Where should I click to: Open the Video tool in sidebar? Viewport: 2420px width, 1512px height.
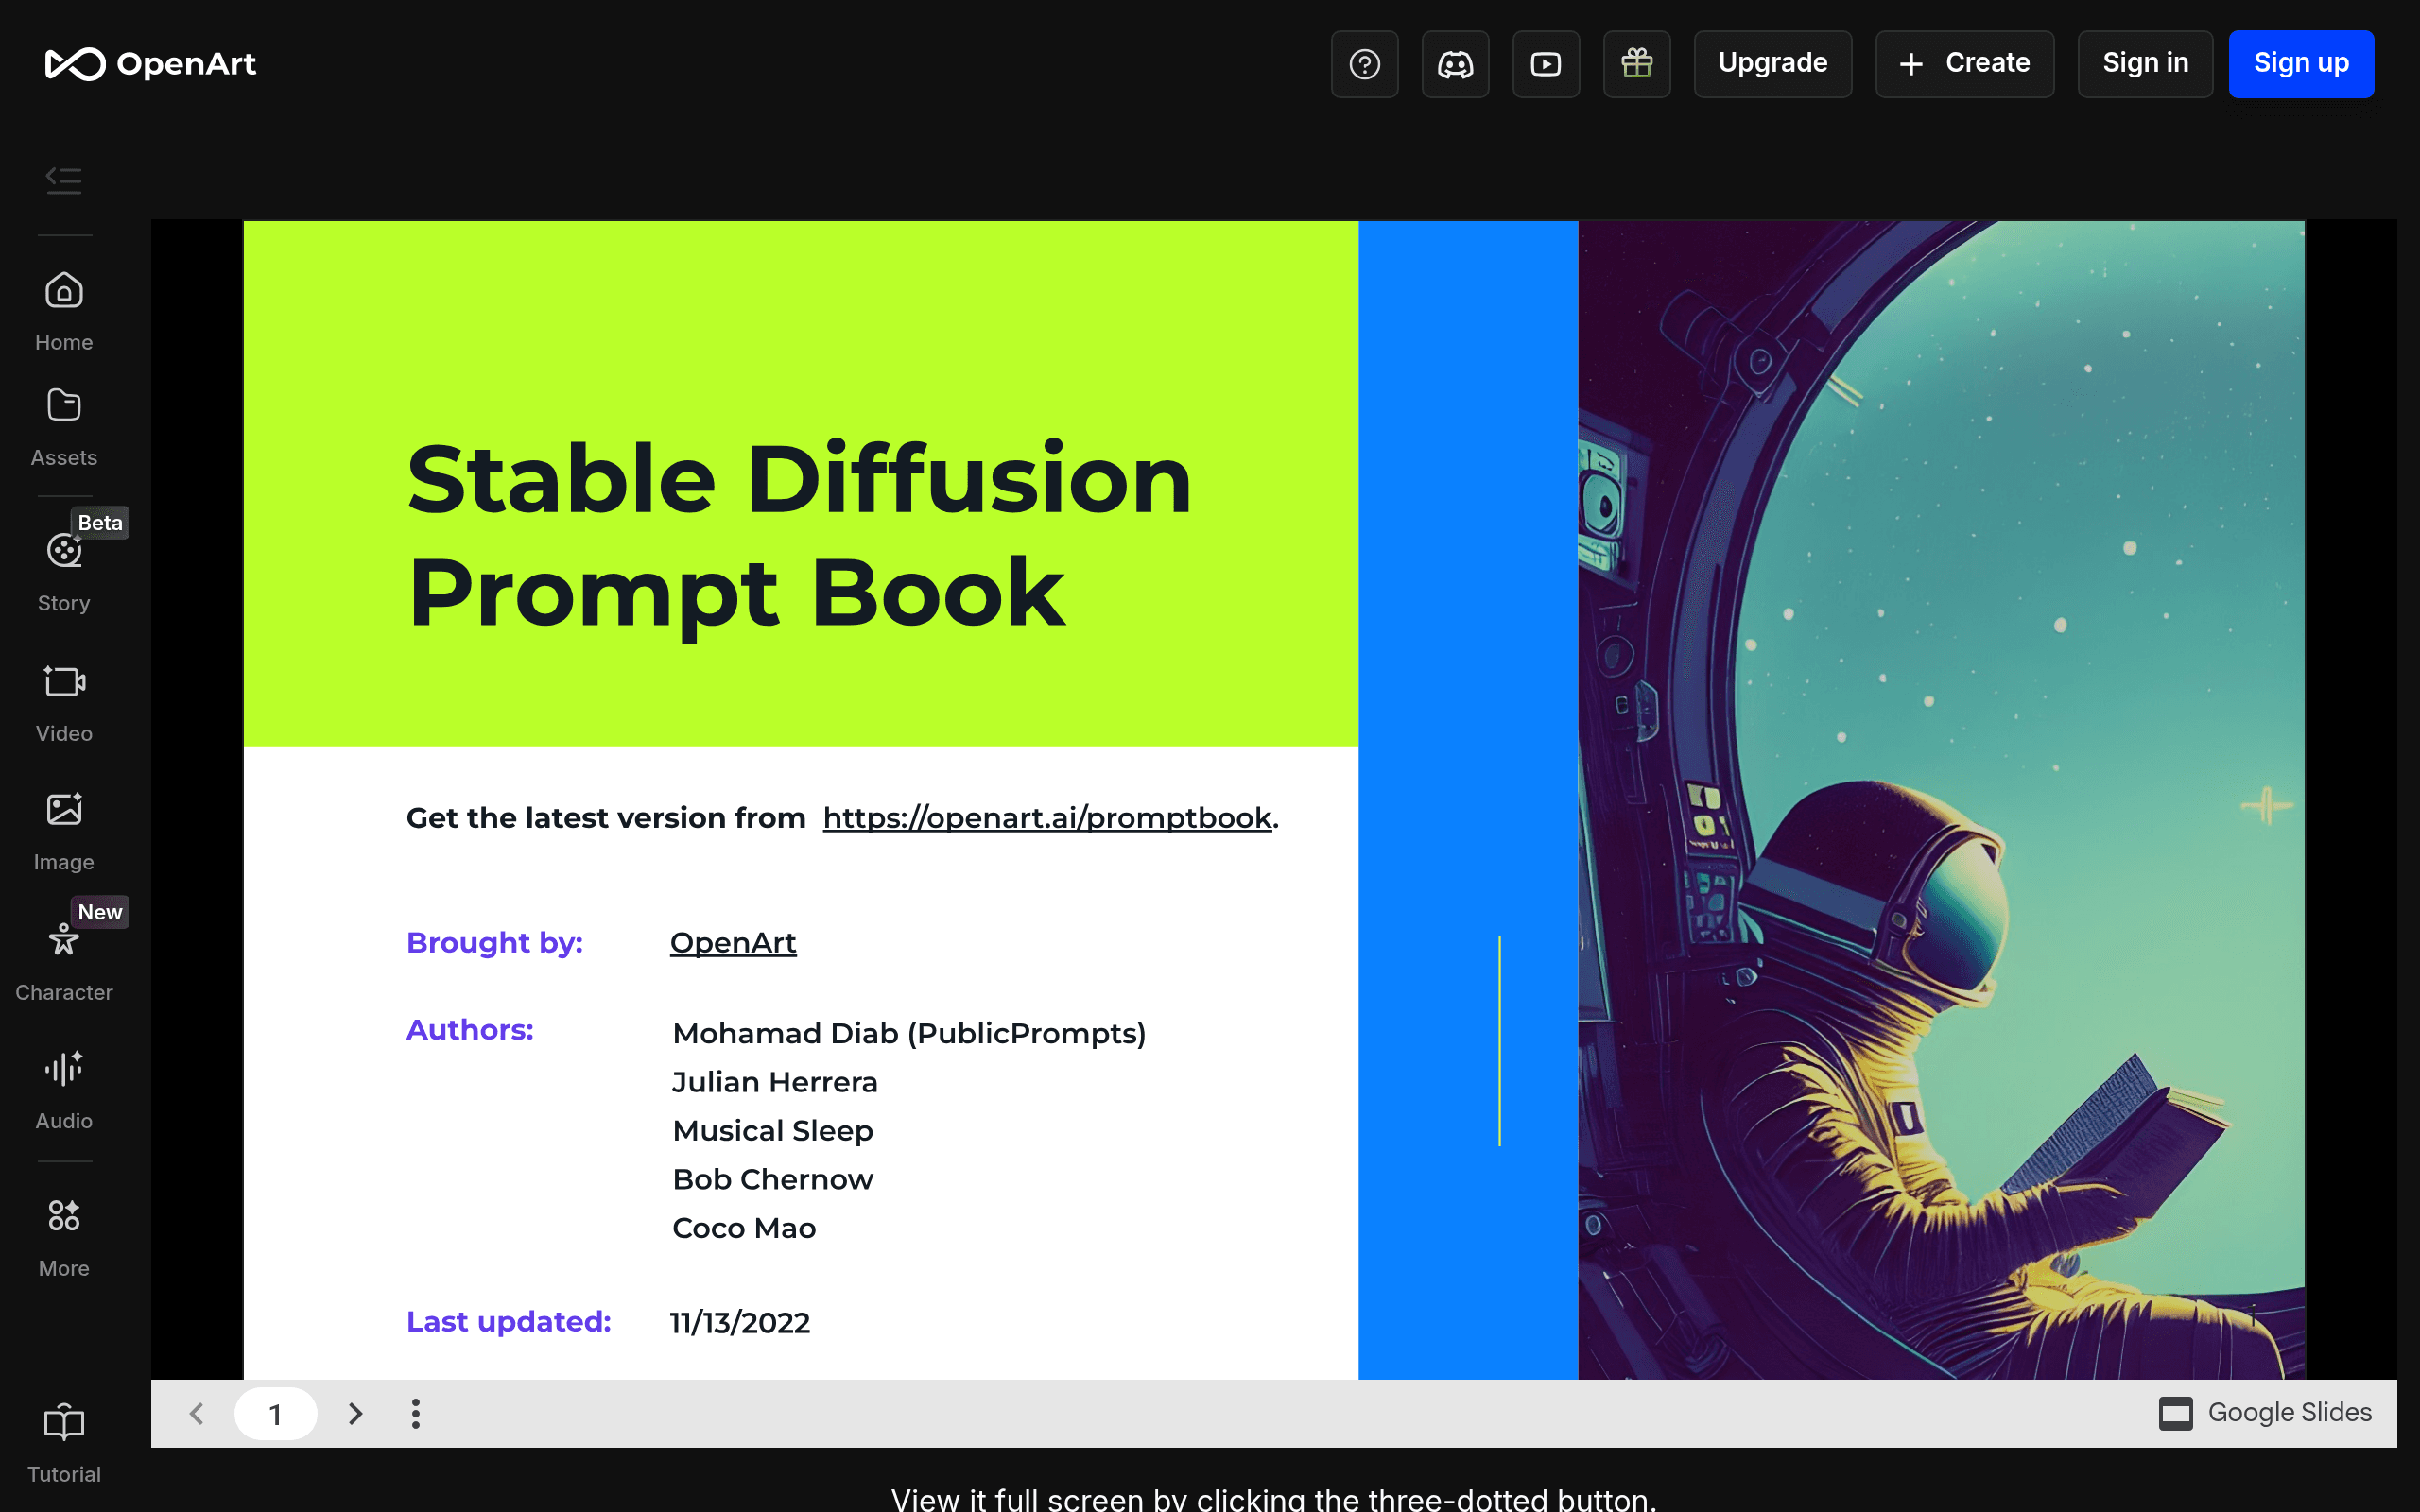pyautogui.click(x=64, y=703)
